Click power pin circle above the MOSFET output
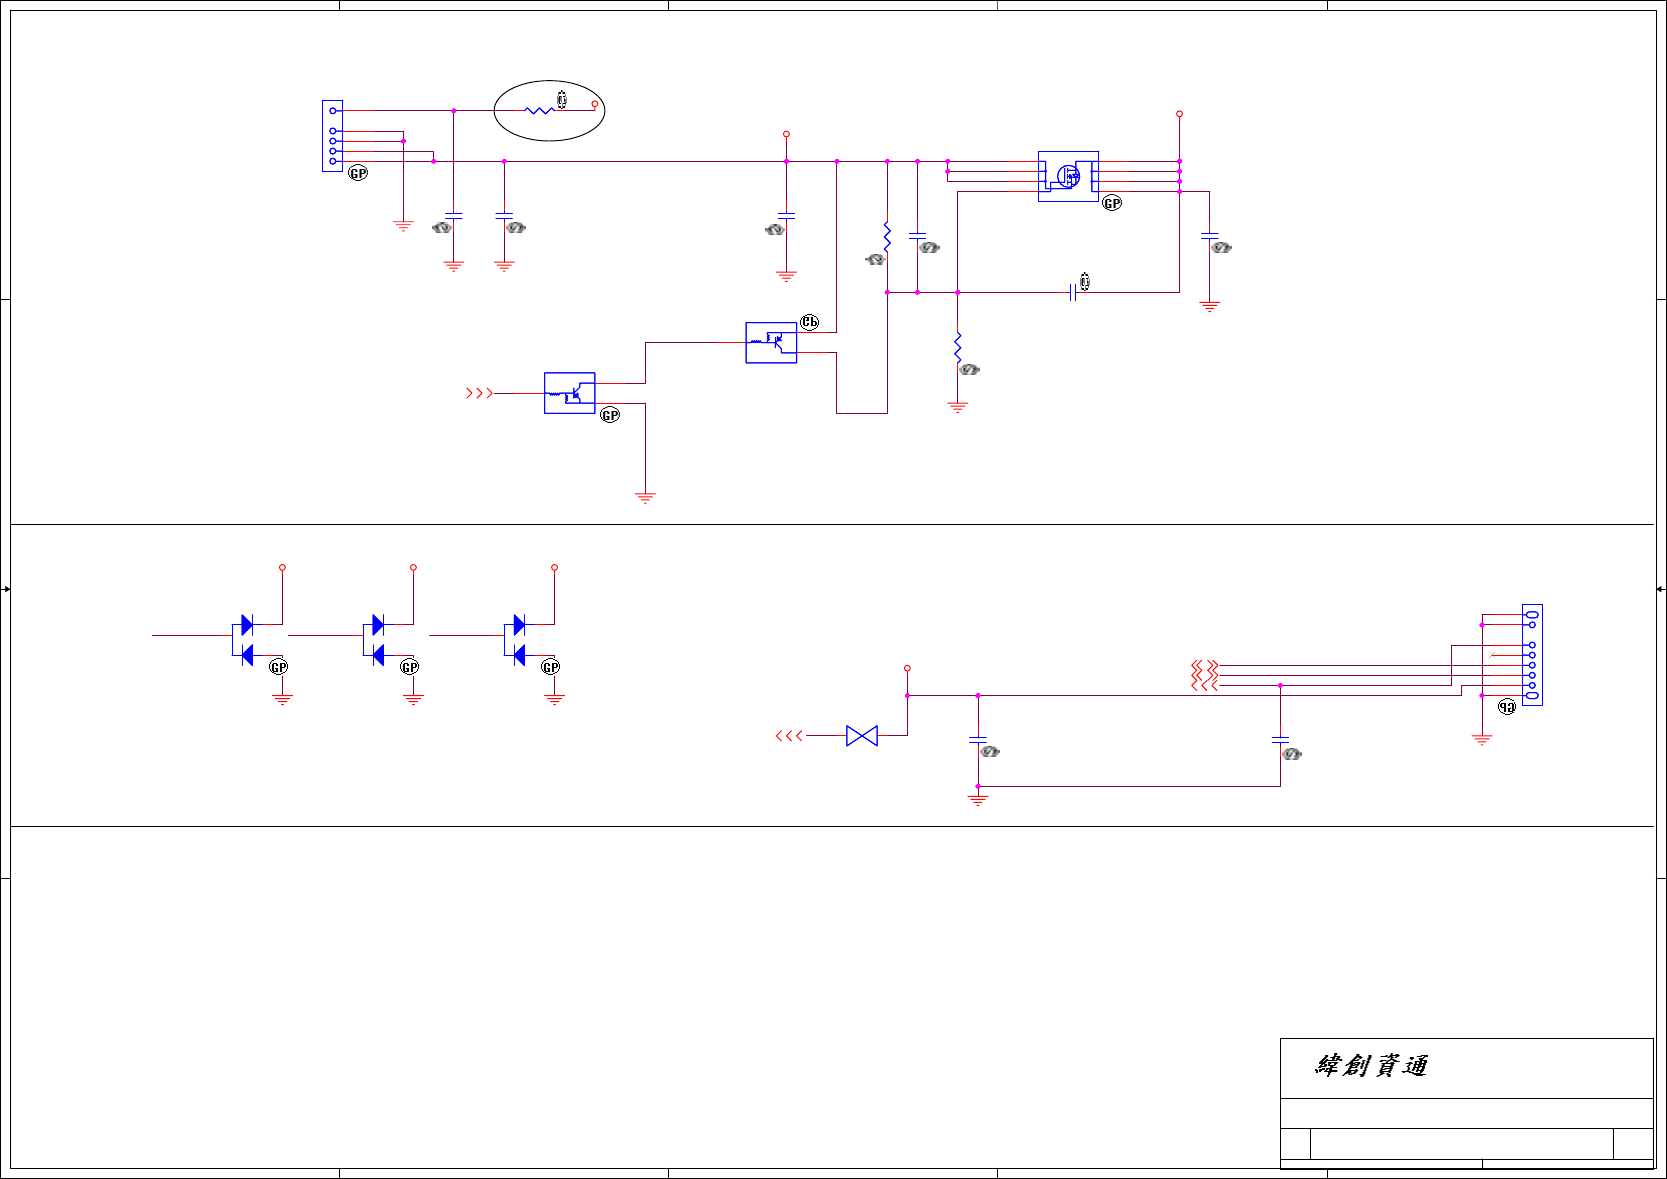1667x1179 pixels. (x=1179, y=114)
